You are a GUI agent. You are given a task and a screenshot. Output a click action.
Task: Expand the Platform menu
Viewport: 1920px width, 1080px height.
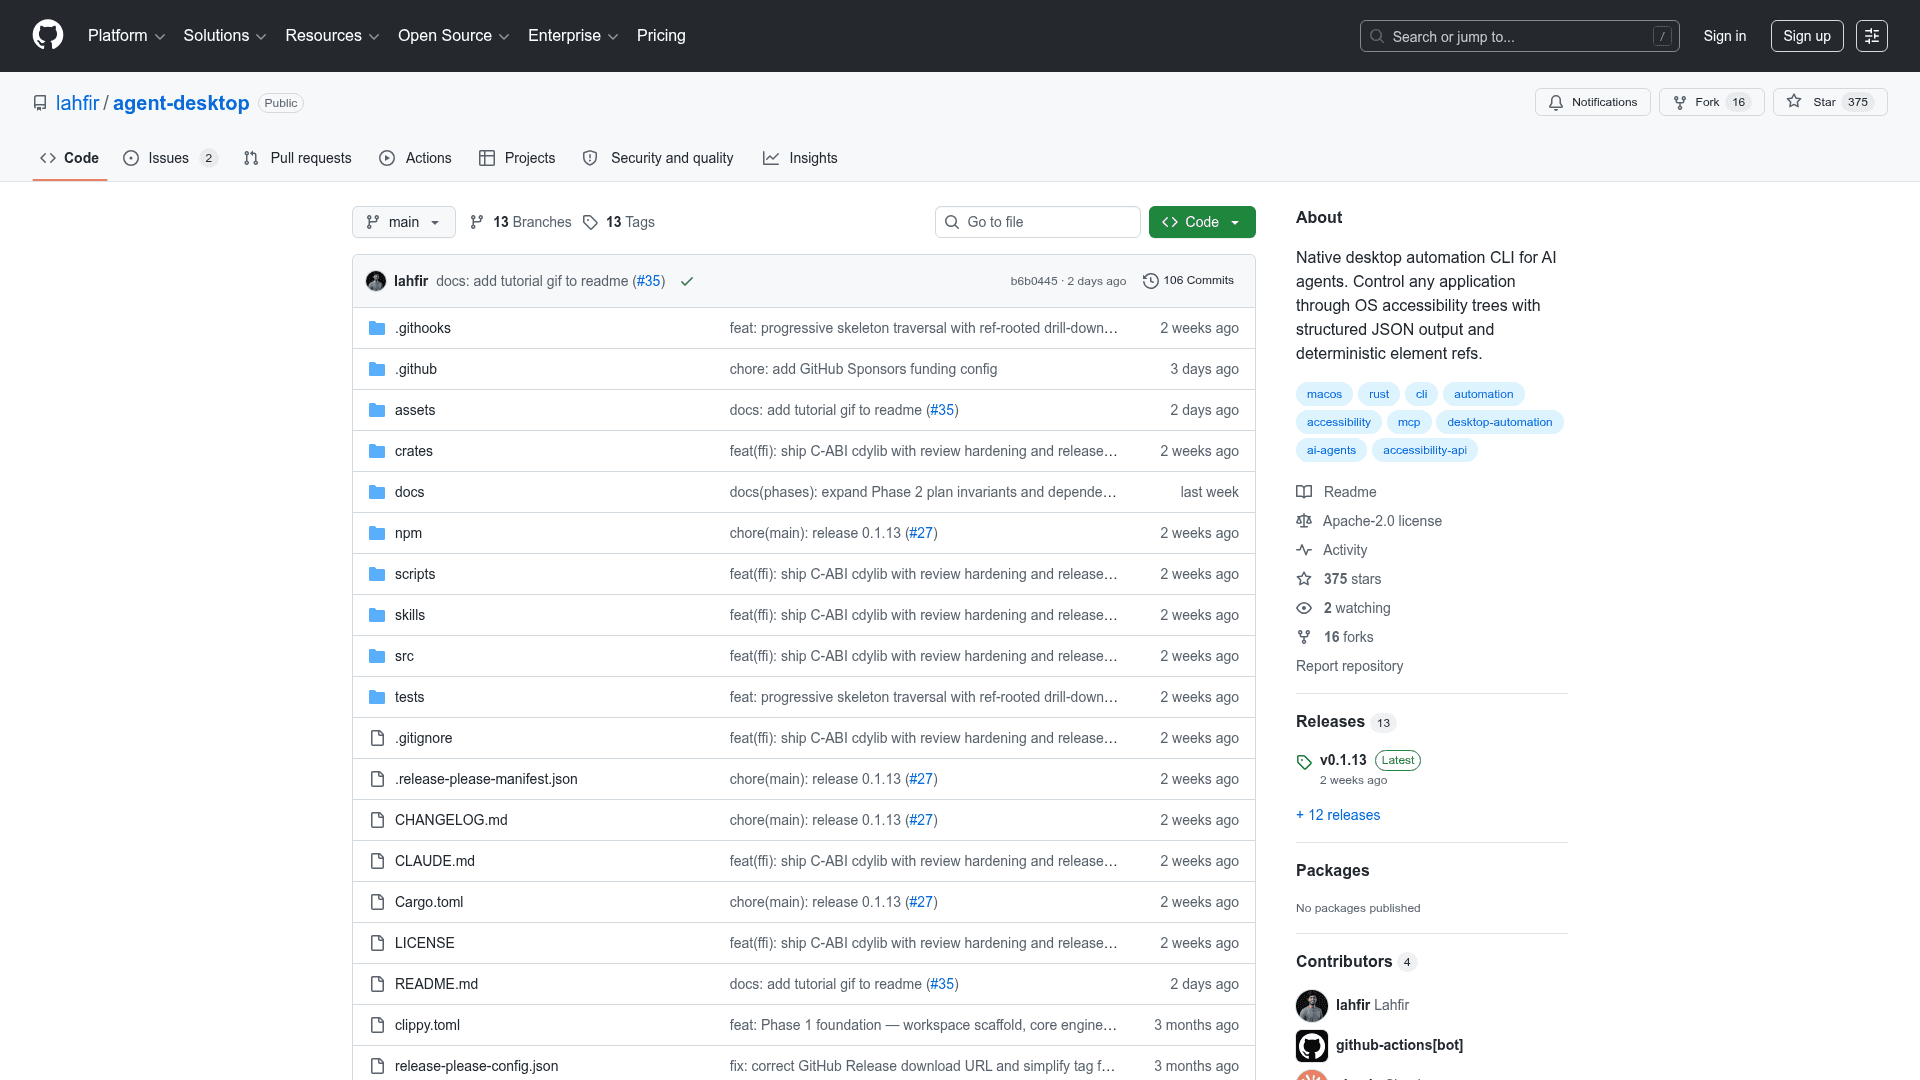[126, 36]
